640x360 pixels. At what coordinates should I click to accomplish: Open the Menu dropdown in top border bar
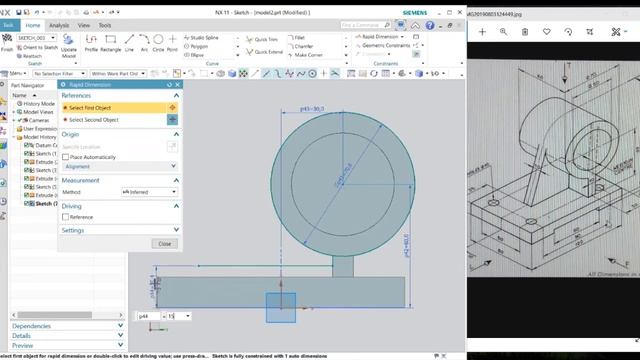point(15,73)
